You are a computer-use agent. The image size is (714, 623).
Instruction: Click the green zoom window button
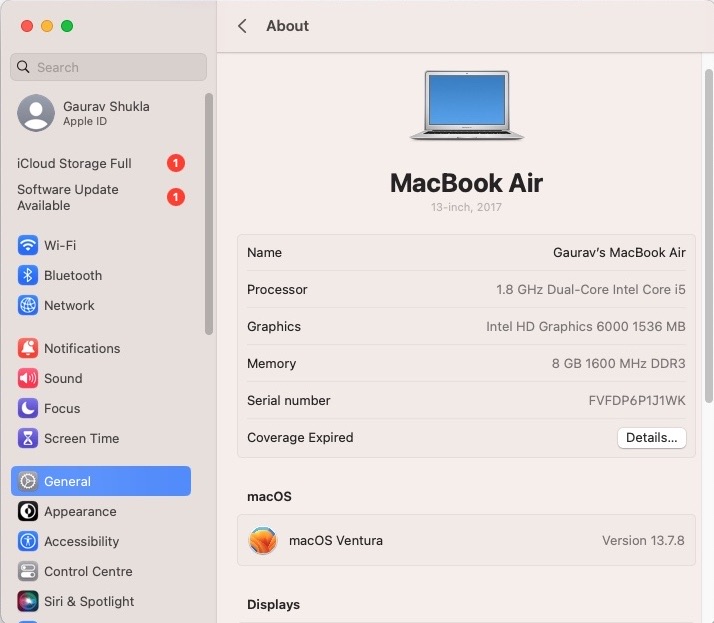(67, 26)
